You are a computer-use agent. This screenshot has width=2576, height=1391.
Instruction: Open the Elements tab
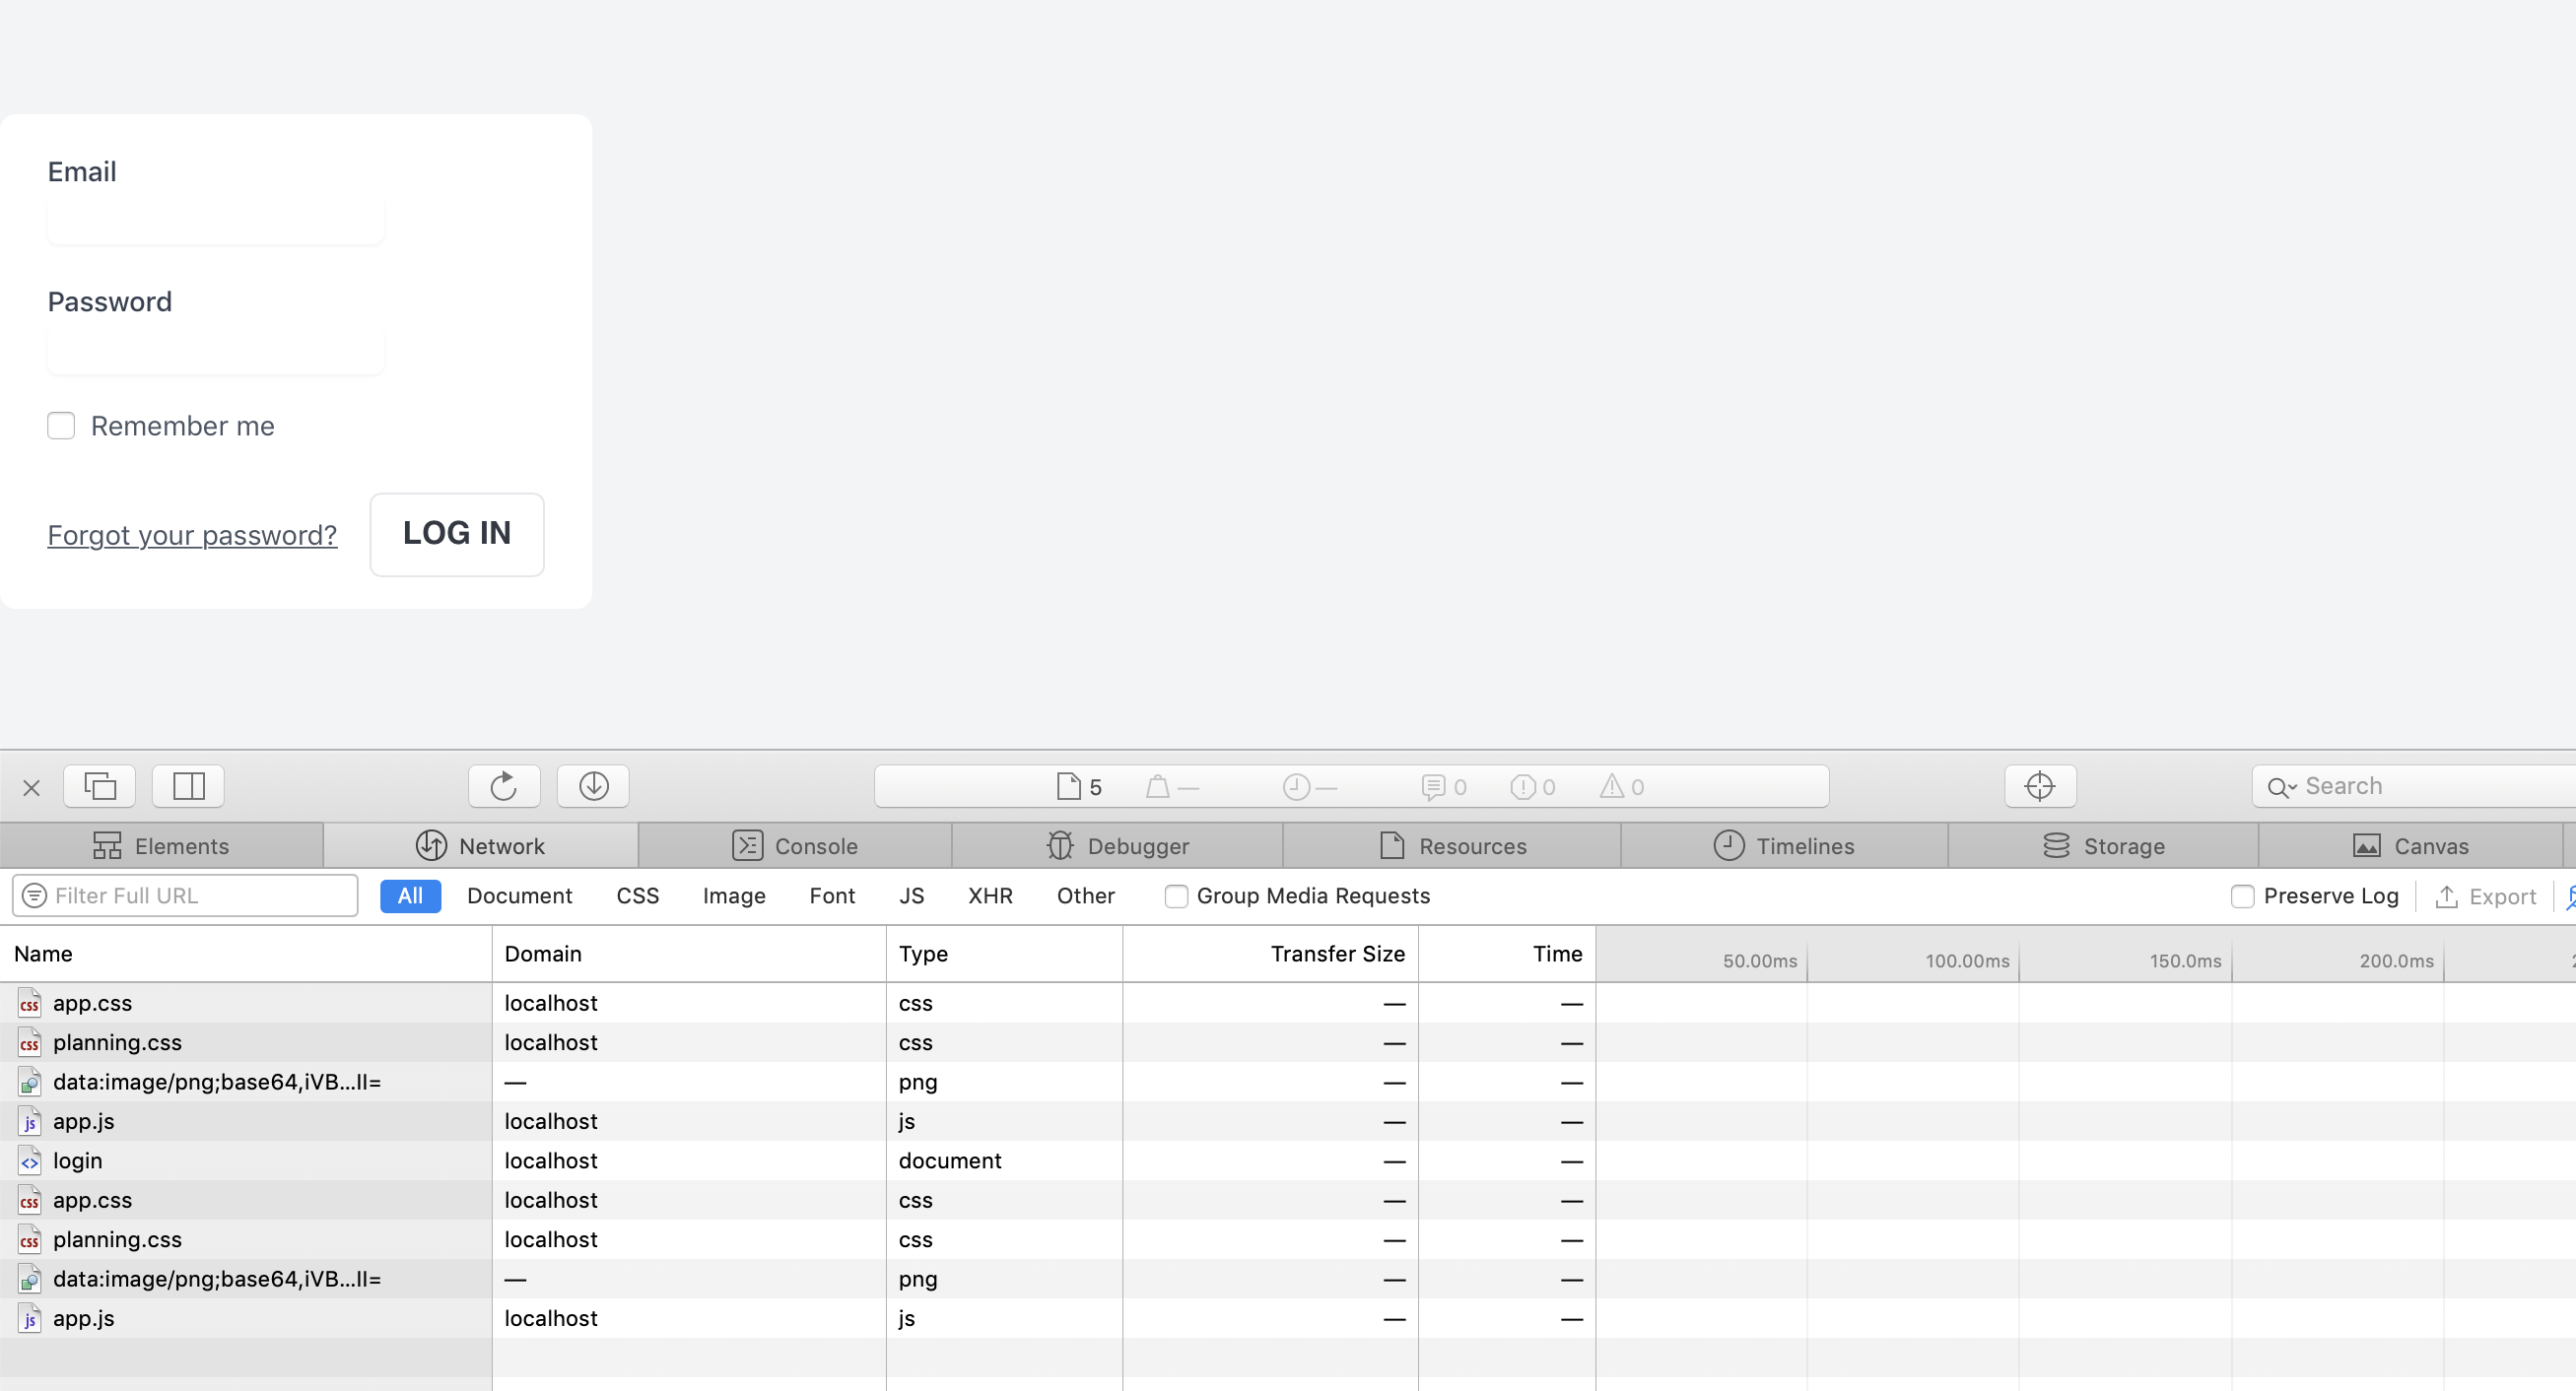tap(161, 846)
